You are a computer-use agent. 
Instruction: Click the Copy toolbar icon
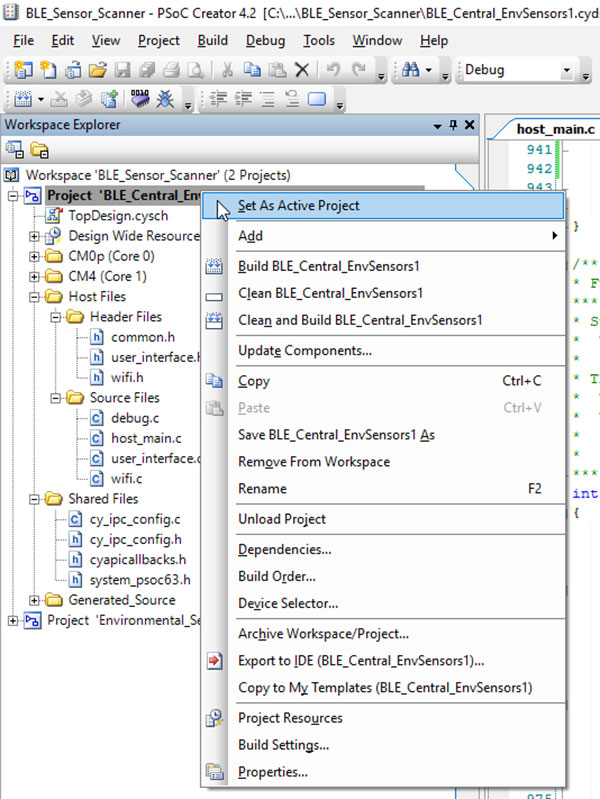[x=252, y=69]
